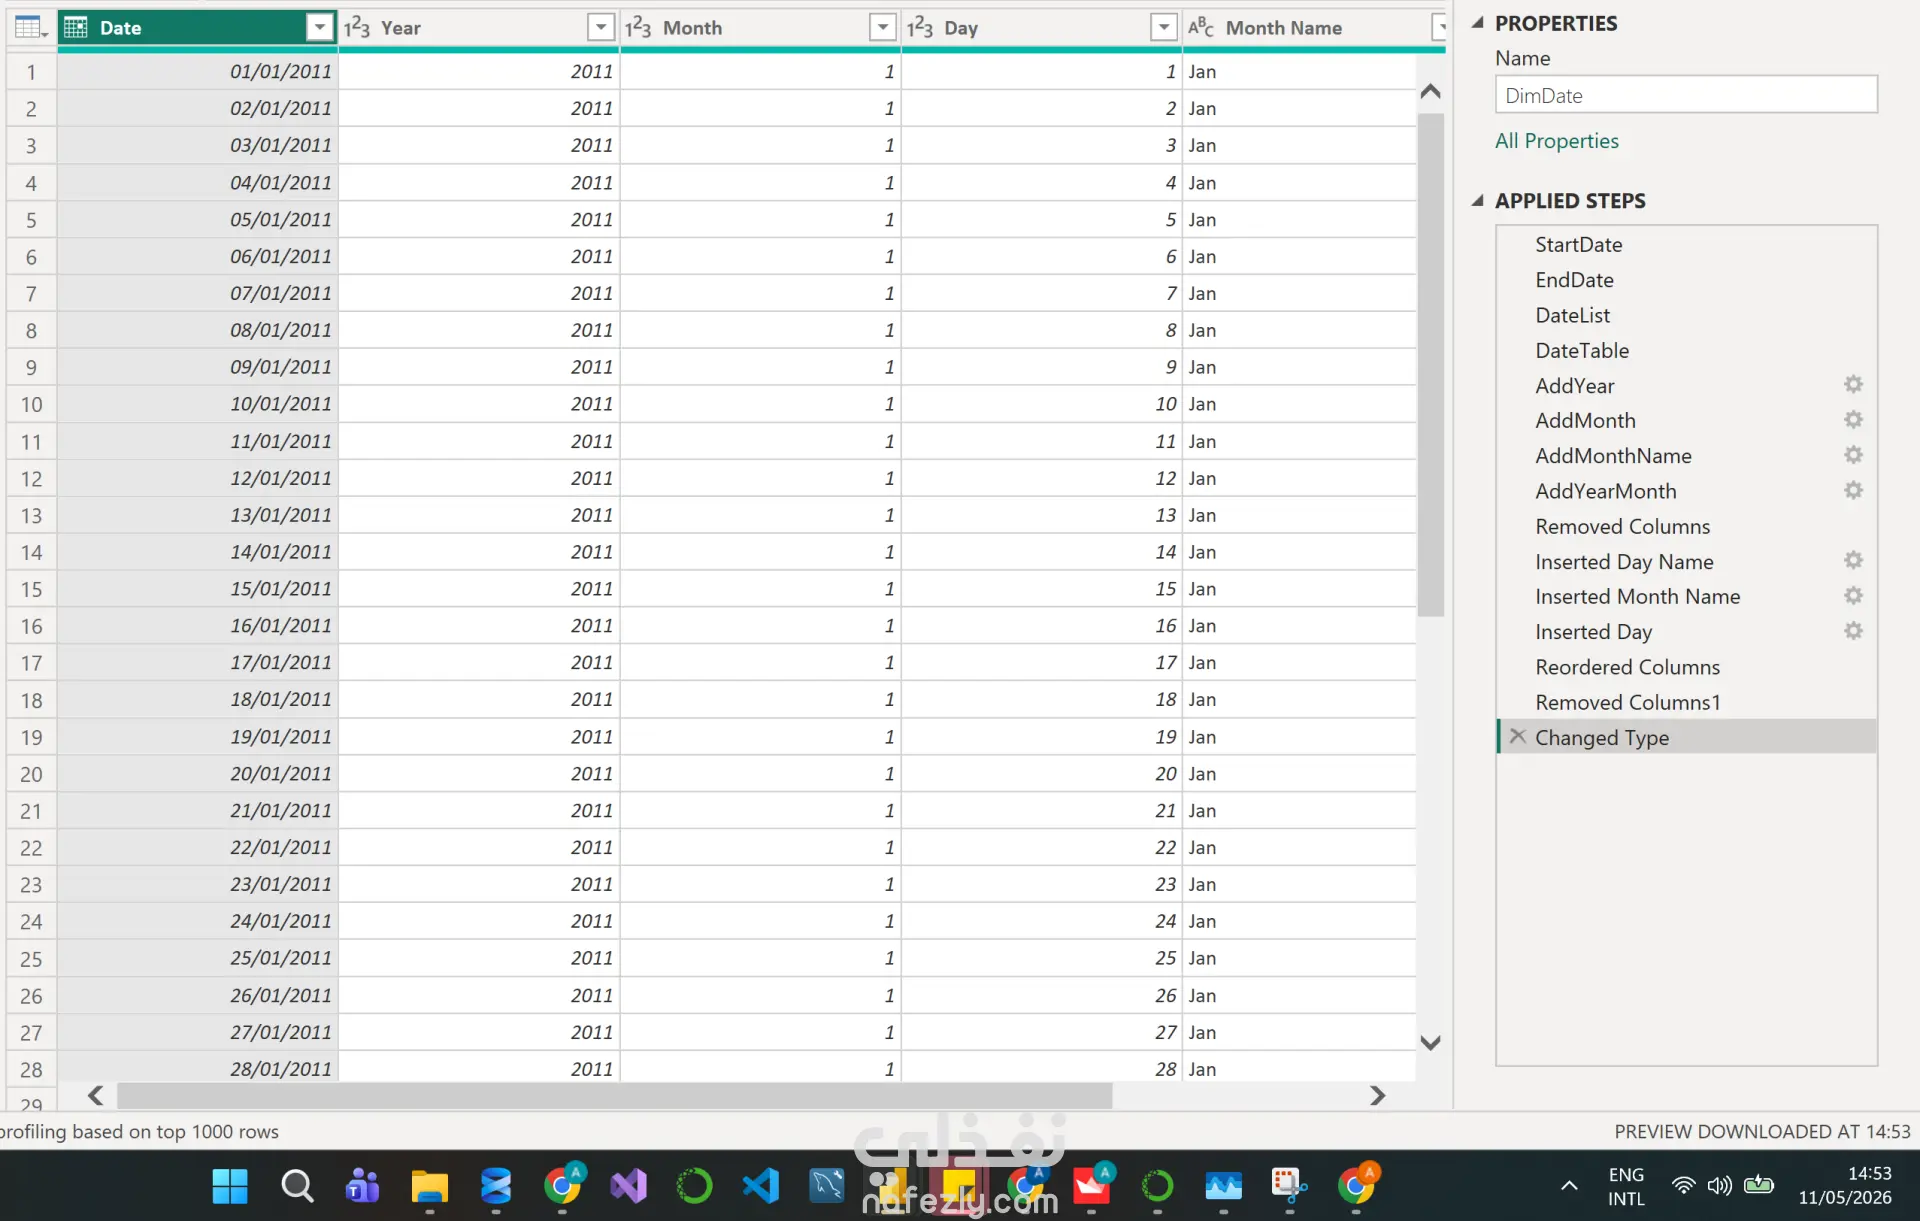Open the Date column filter dropdown
1920x1221 pixels.
(319, 27)
